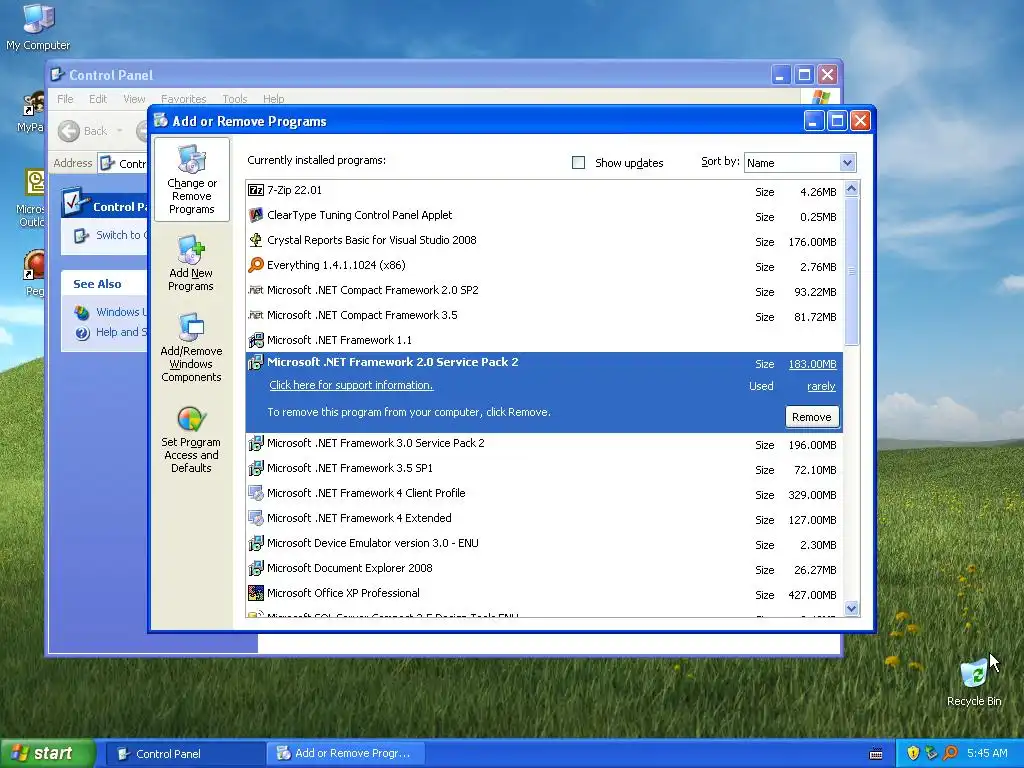
Task: Open the Recycle Bin on desktop
Action: [974, 682]
